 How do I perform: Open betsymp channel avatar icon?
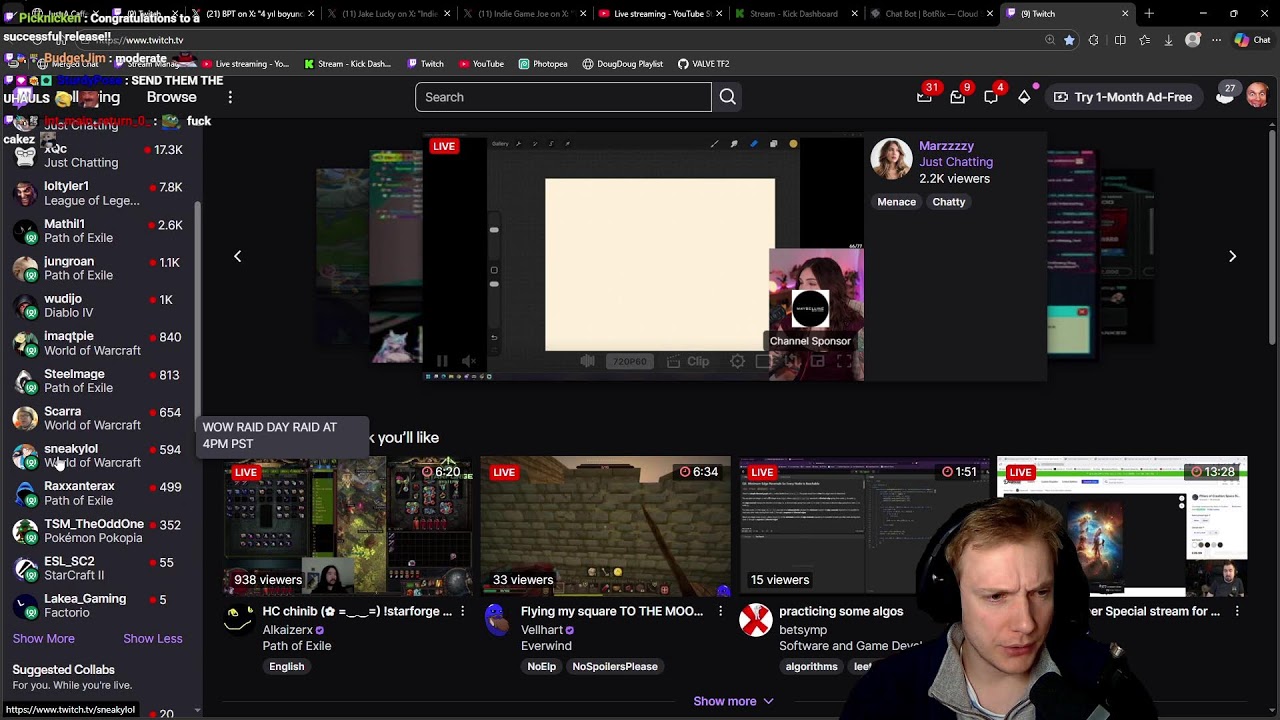coord(755,620)
